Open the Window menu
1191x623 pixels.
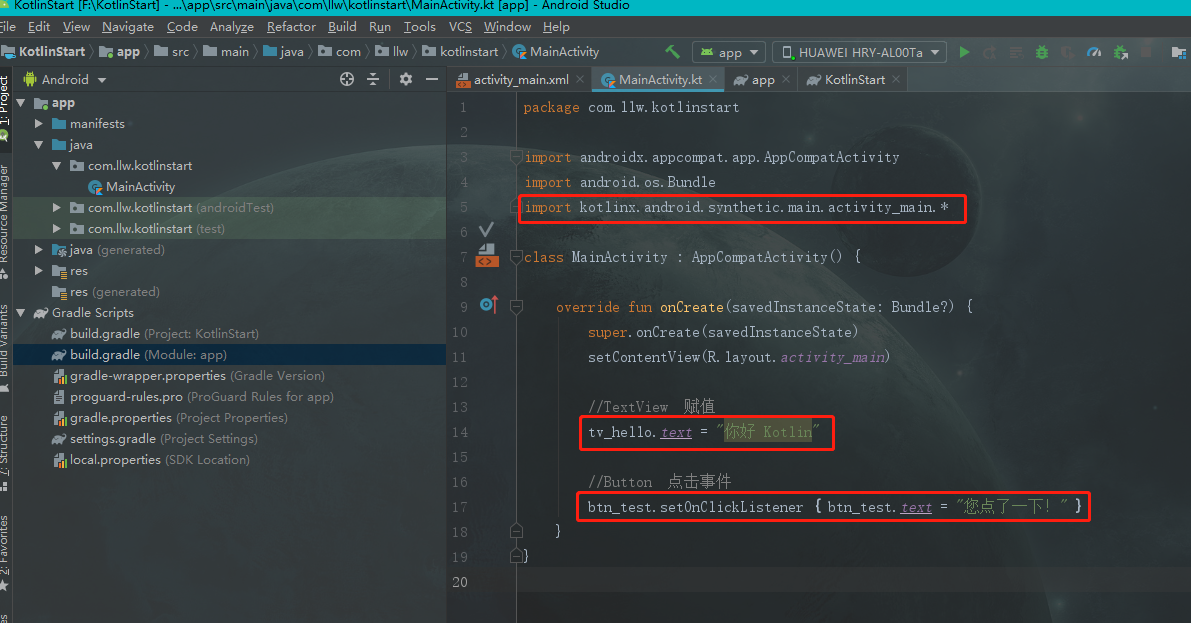point(507,27)
